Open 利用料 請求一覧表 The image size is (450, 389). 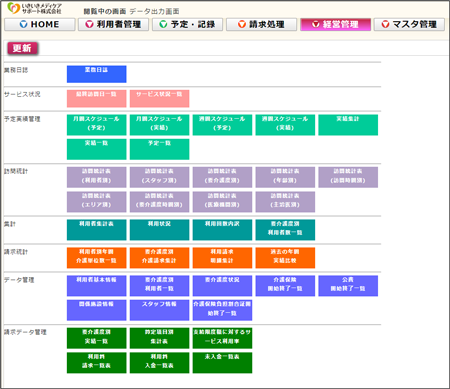(96, 363)
